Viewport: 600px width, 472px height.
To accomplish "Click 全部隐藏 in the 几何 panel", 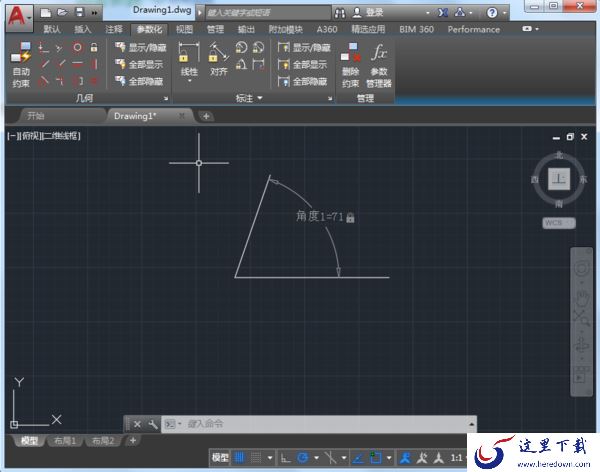I will pos(139,81).
